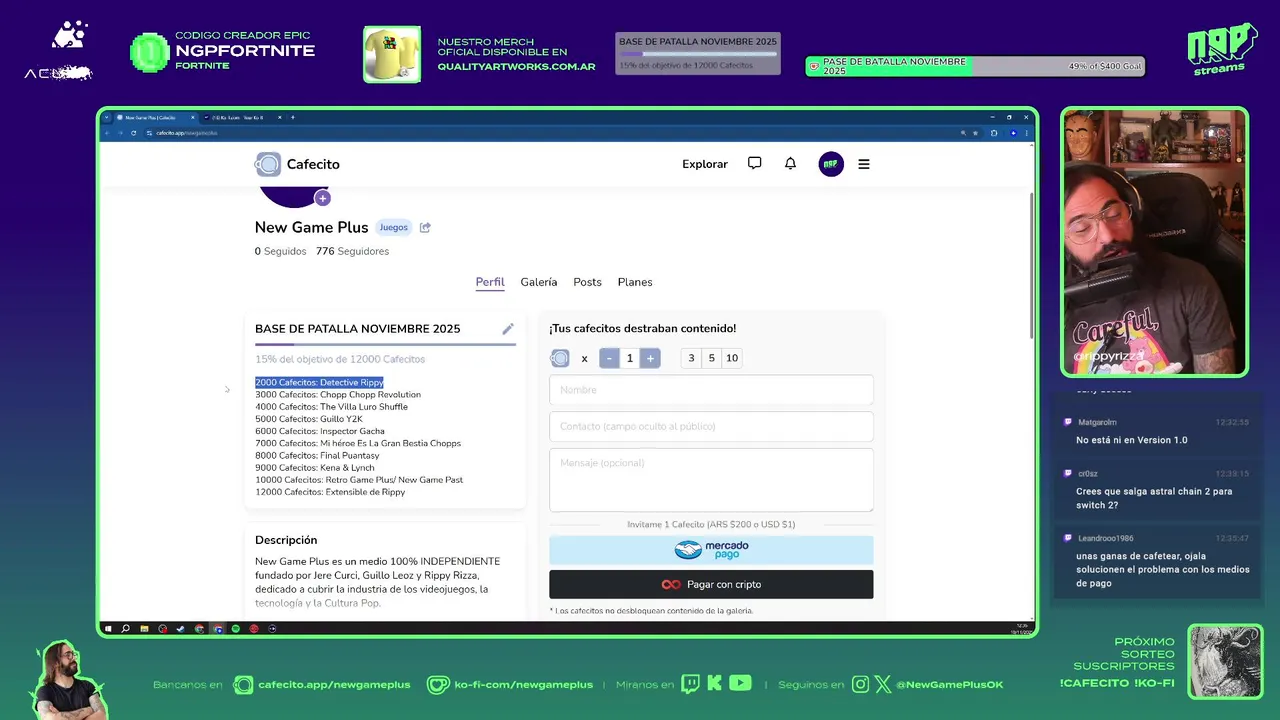
Task: Open the Explorar link
Action: [705, 164]
